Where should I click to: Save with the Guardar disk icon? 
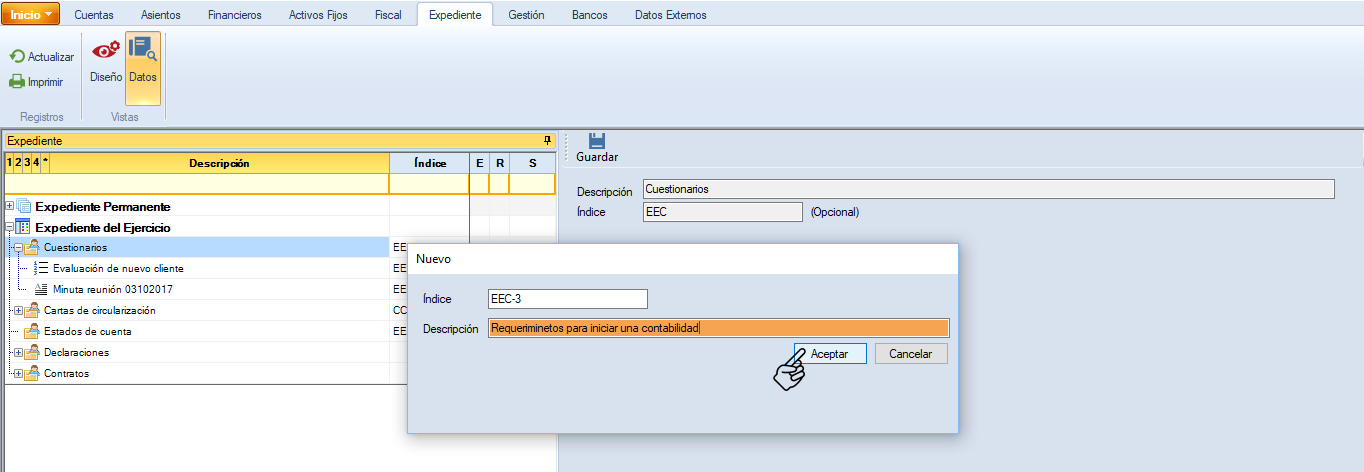(x=597, y=141)
